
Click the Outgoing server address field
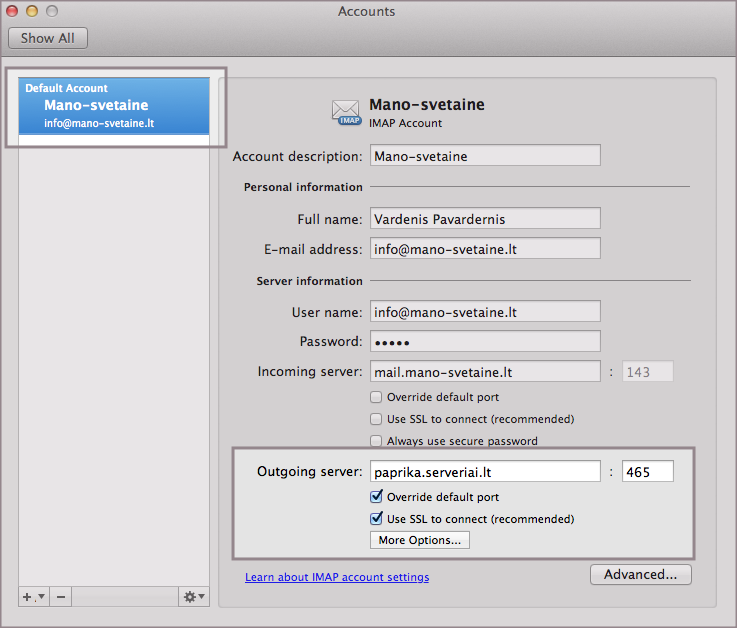(x=485, y=471)
